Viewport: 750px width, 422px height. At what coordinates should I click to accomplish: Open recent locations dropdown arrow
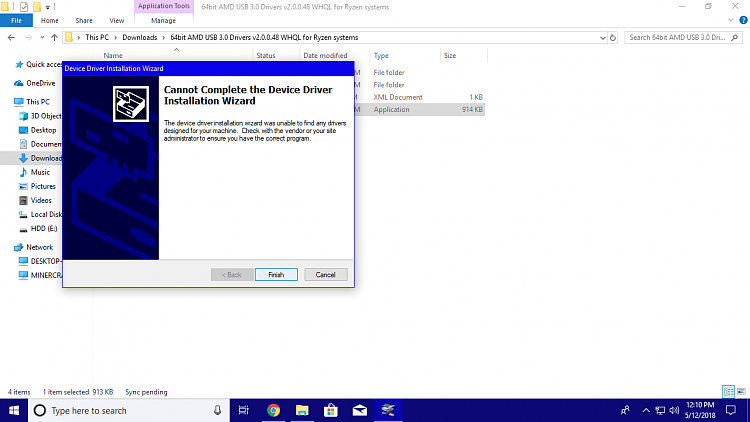[x=42, y=37]
